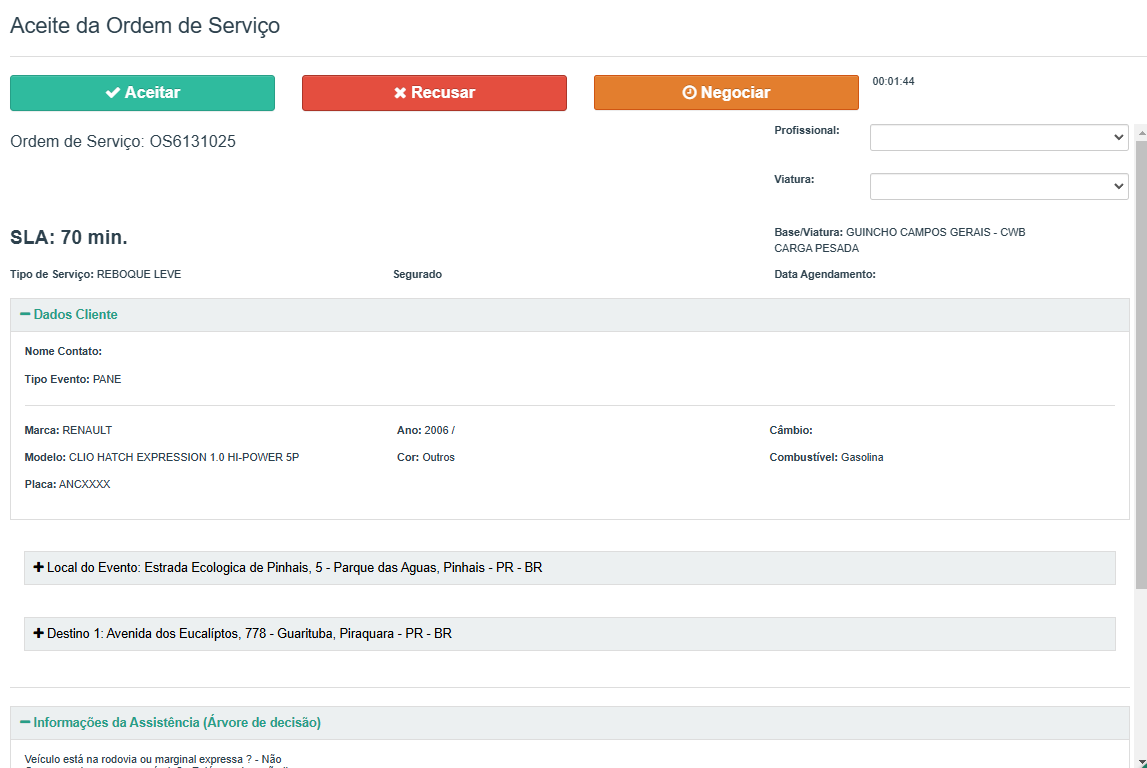
Task: Click the scrollbar up arrow
Action: point(1140,131)
